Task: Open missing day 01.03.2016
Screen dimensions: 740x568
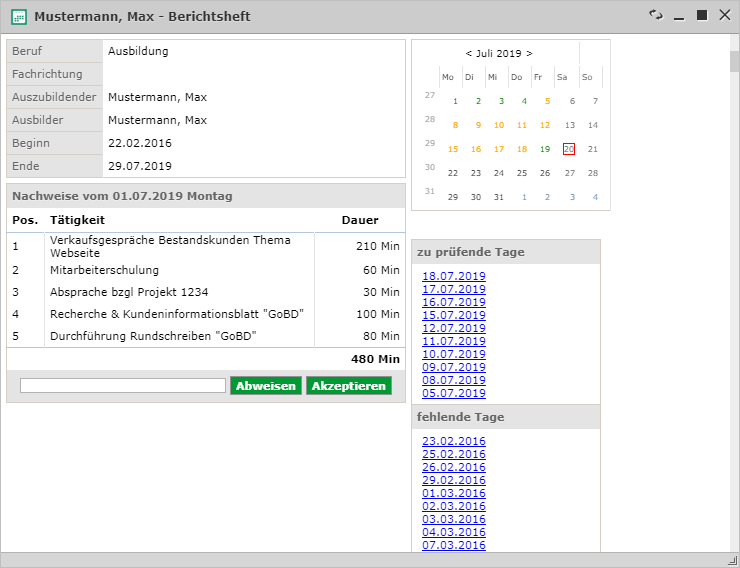Action: 454,493
